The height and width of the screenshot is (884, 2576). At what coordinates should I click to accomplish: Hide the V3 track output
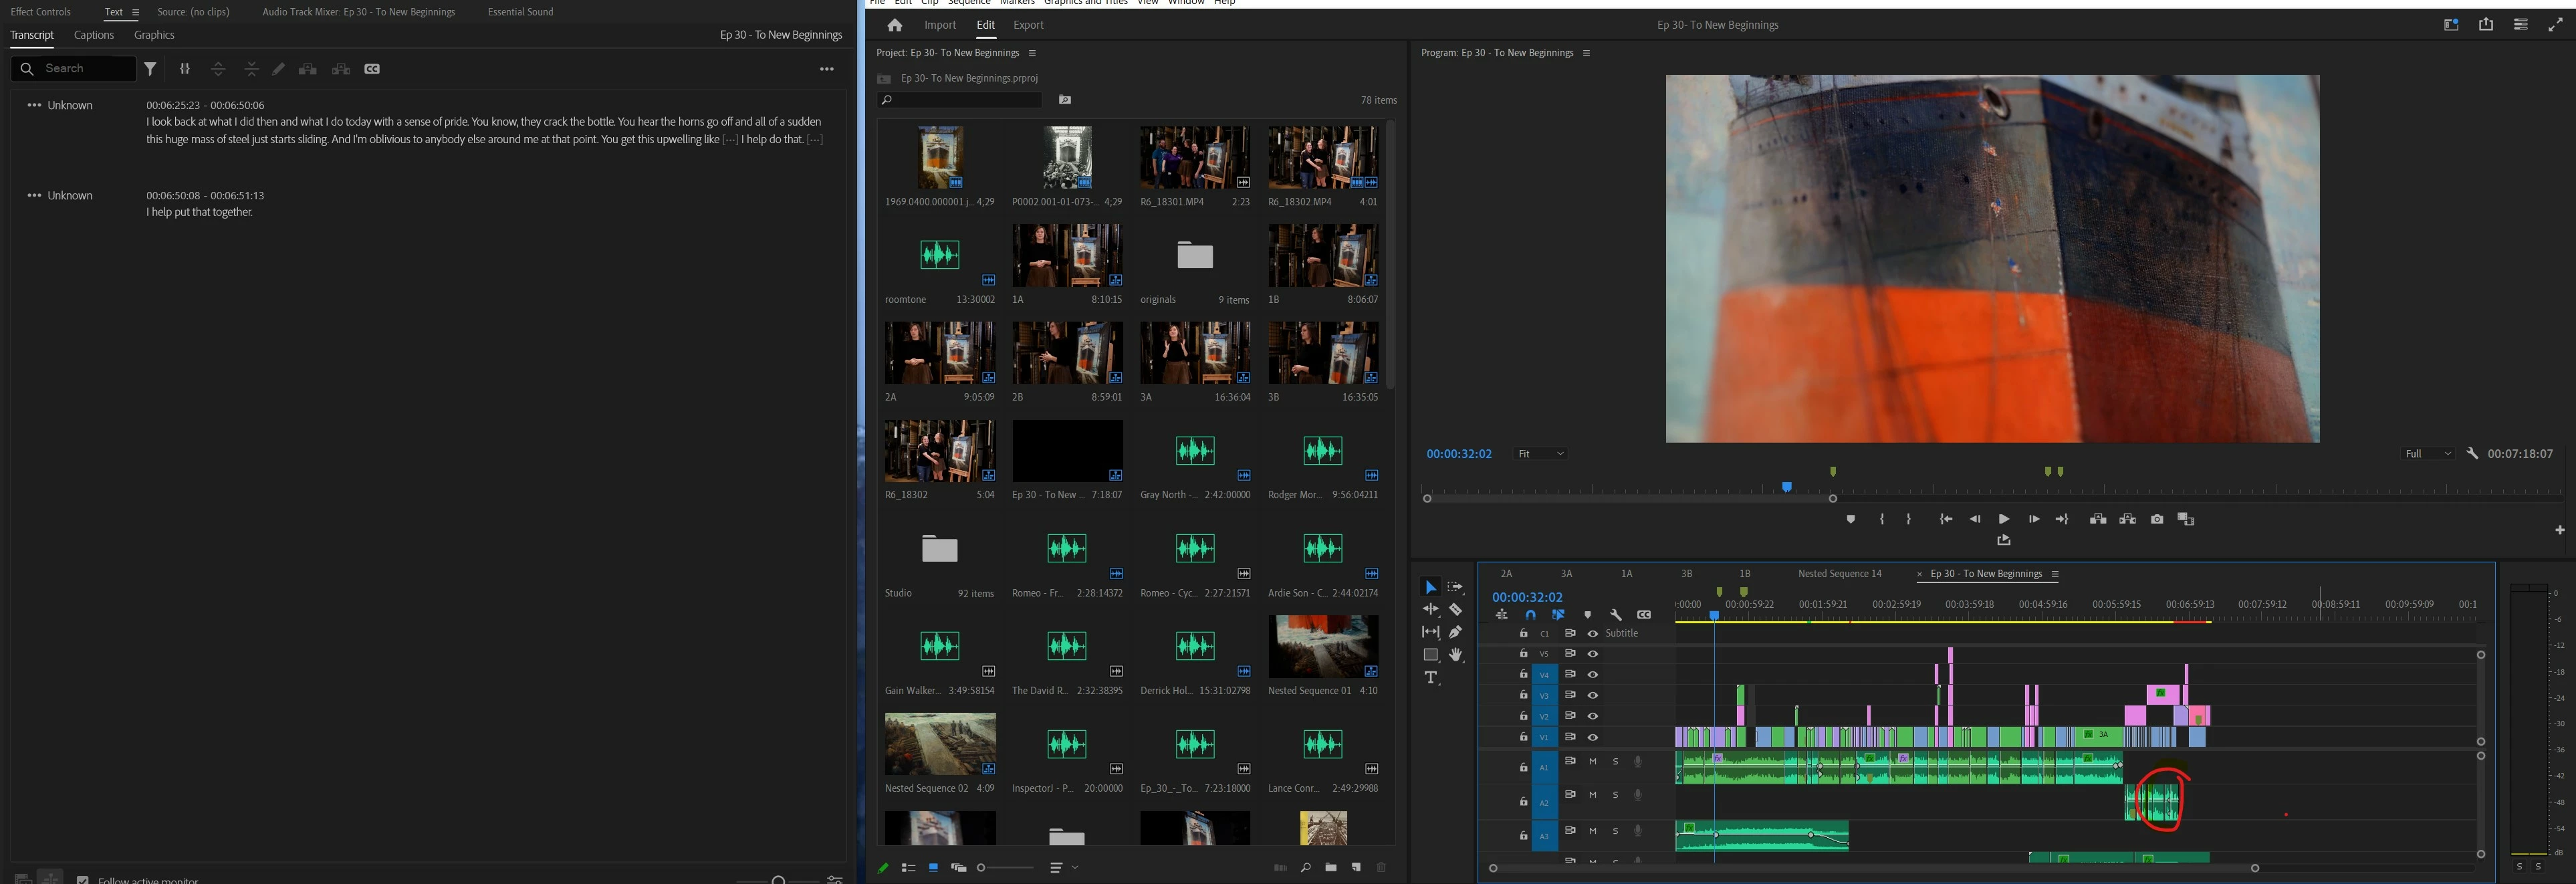point(1593,695)
